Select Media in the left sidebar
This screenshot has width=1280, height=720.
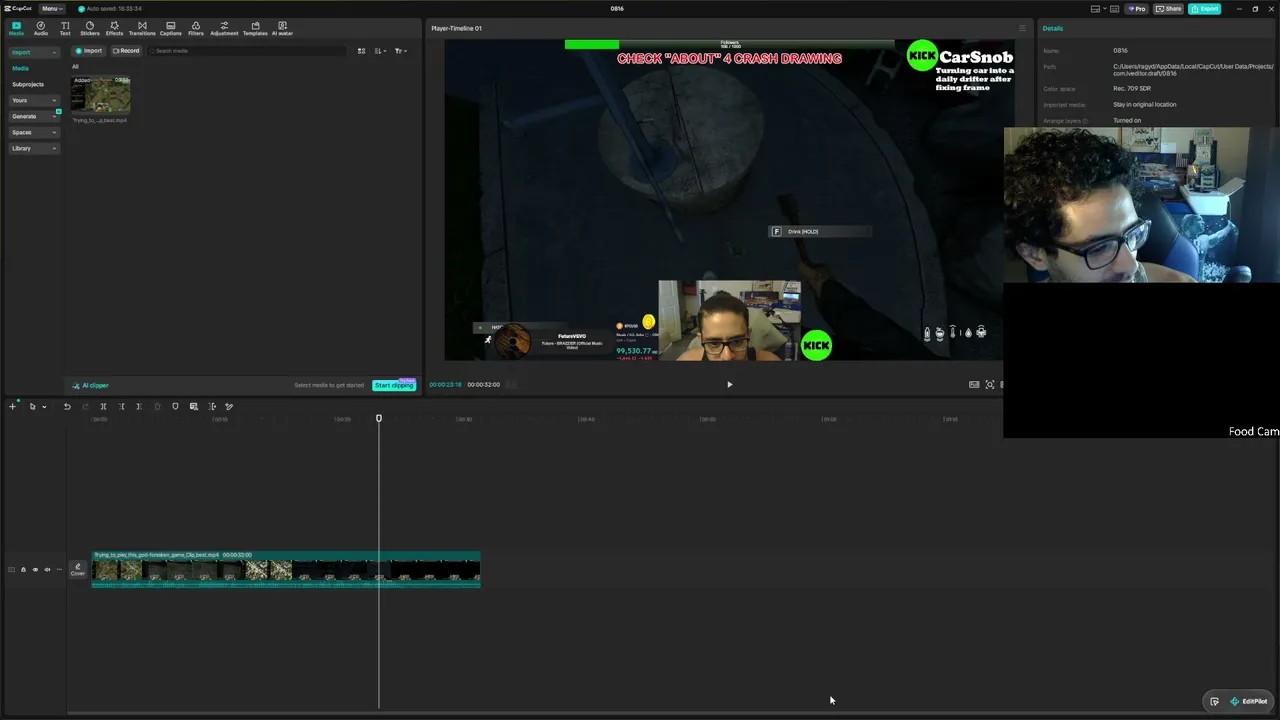[20, 68]
